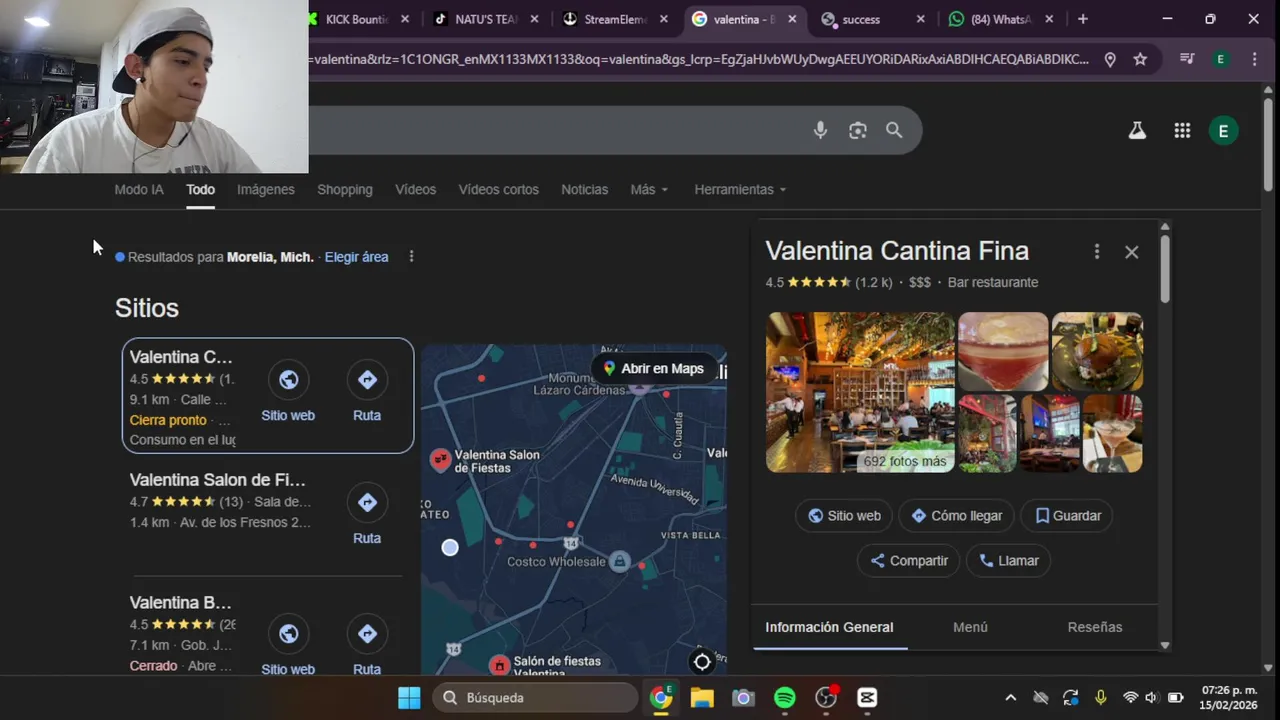Open CapCut from the taskbar
Screen dimensions: 1280x720
tap(867, 697)
